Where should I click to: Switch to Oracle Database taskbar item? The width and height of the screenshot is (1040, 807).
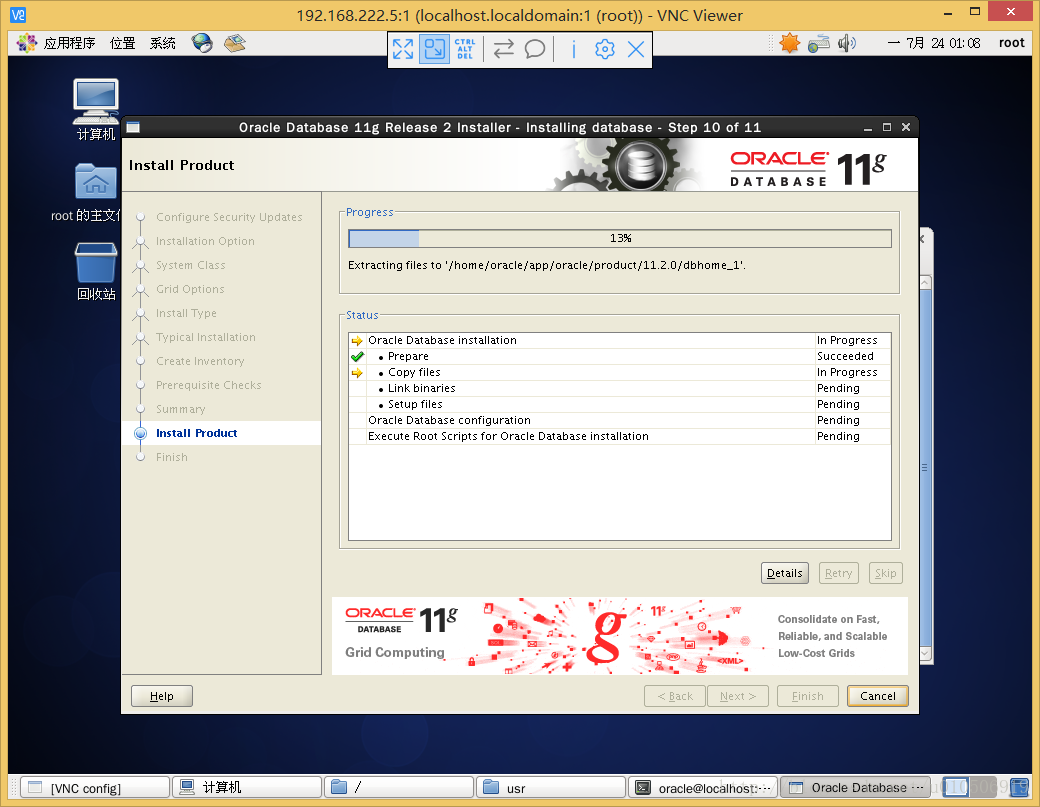pos(855,787)
